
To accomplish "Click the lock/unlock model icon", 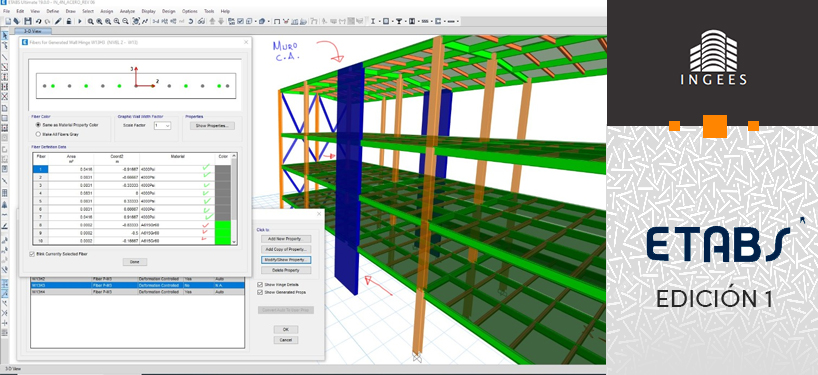I will tap(69, 21).
